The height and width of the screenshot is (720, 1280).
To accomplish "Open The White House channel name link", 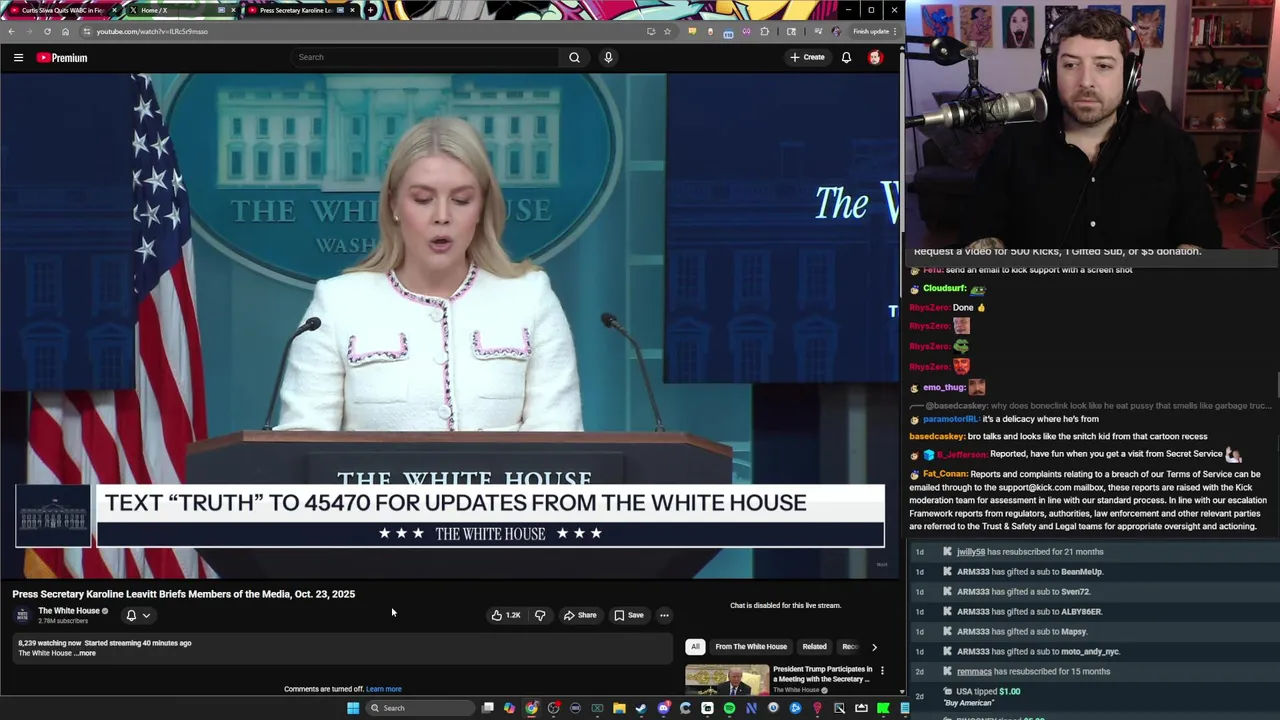I will (69, 611).
